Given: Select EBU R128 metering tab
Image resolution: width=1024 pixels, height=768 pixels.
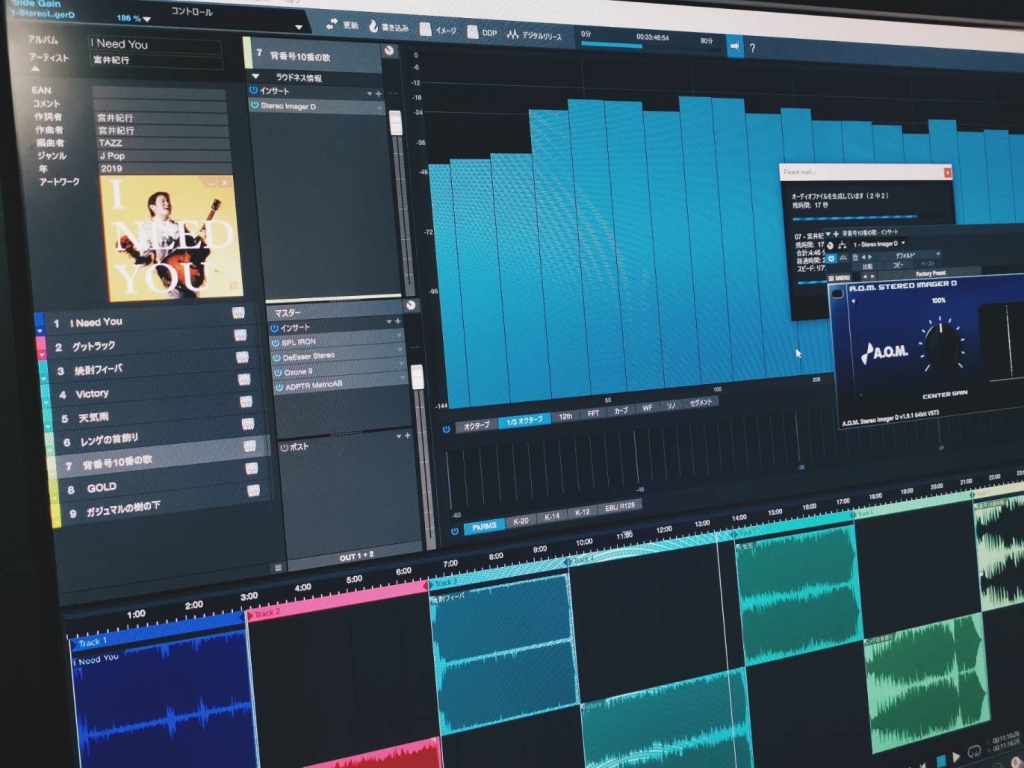Looking at the screenshot, I should [619, 507].
